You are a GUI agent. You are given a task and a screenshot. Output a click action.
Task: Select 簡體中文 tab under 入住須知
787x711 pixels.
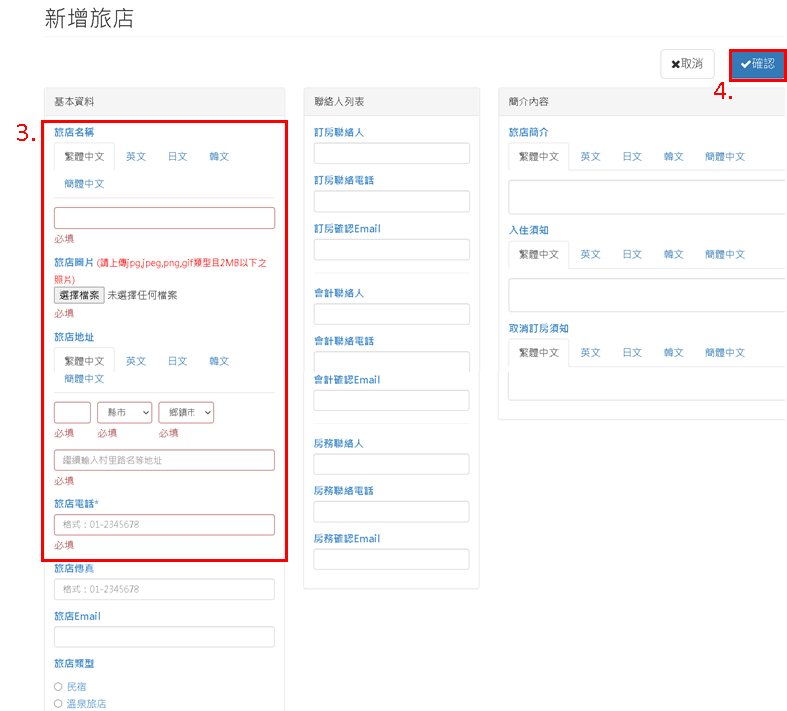pyautogui.click(x=724, y=255)
